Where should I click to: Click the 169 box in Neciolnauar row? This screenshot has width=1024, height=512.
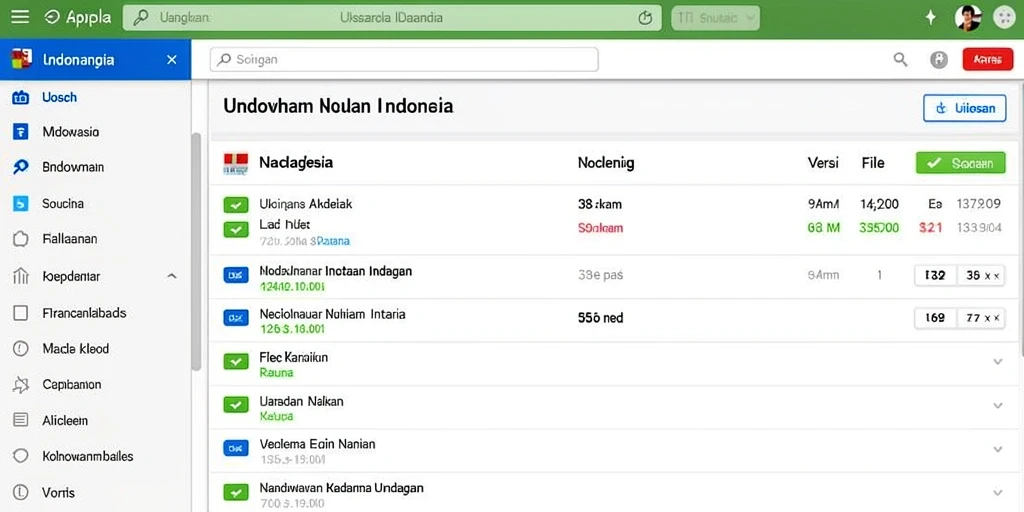[x=935, y=318]
